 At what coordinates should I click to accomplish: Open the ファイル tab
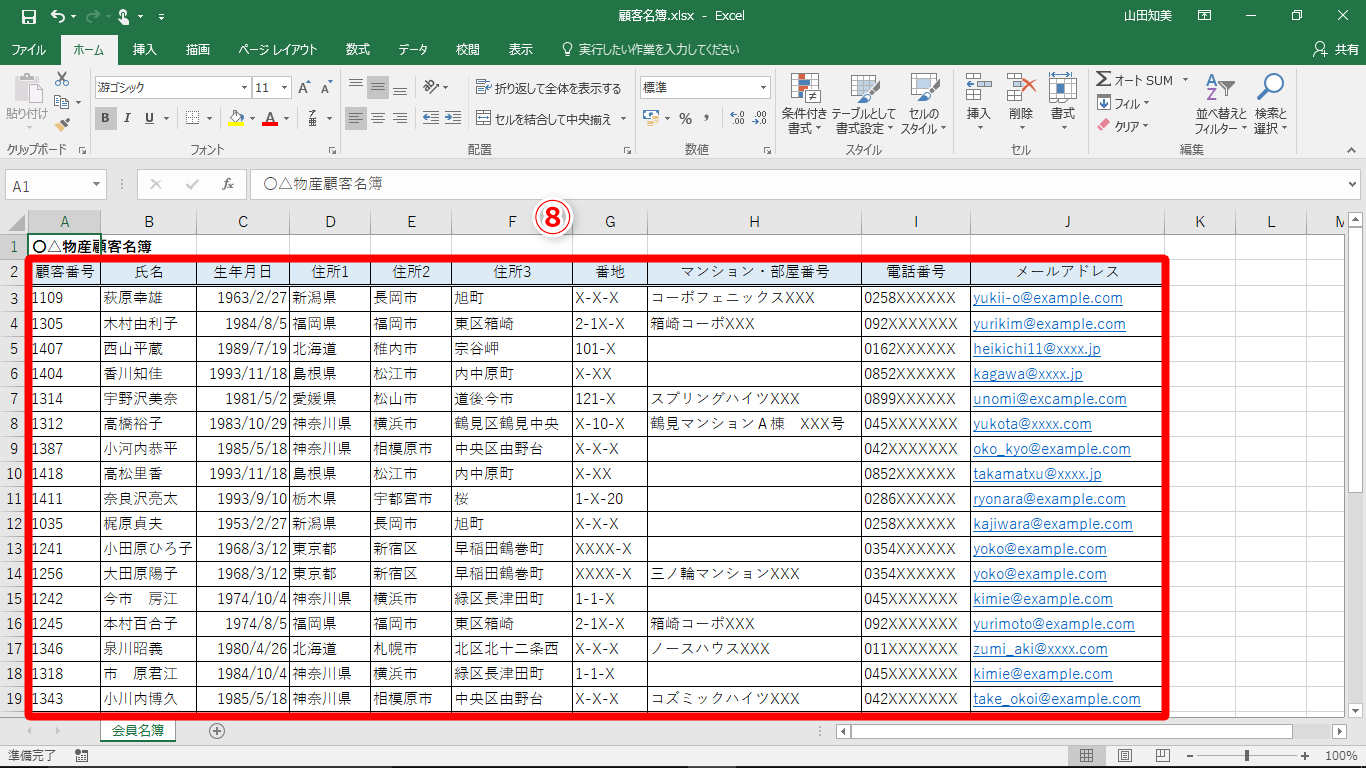(28, 49)
